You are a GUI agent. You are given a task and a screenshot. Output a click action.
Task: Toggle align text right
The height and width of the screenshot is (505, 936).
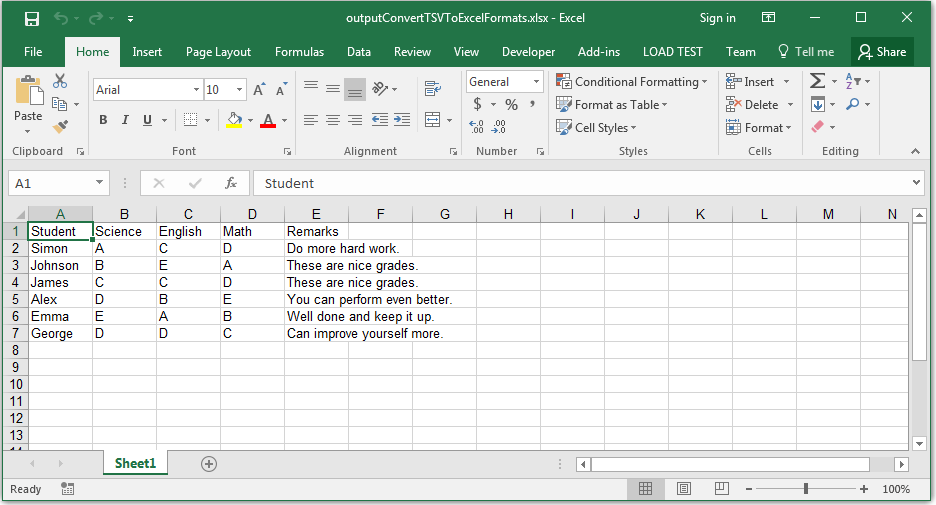coord(355,119)
